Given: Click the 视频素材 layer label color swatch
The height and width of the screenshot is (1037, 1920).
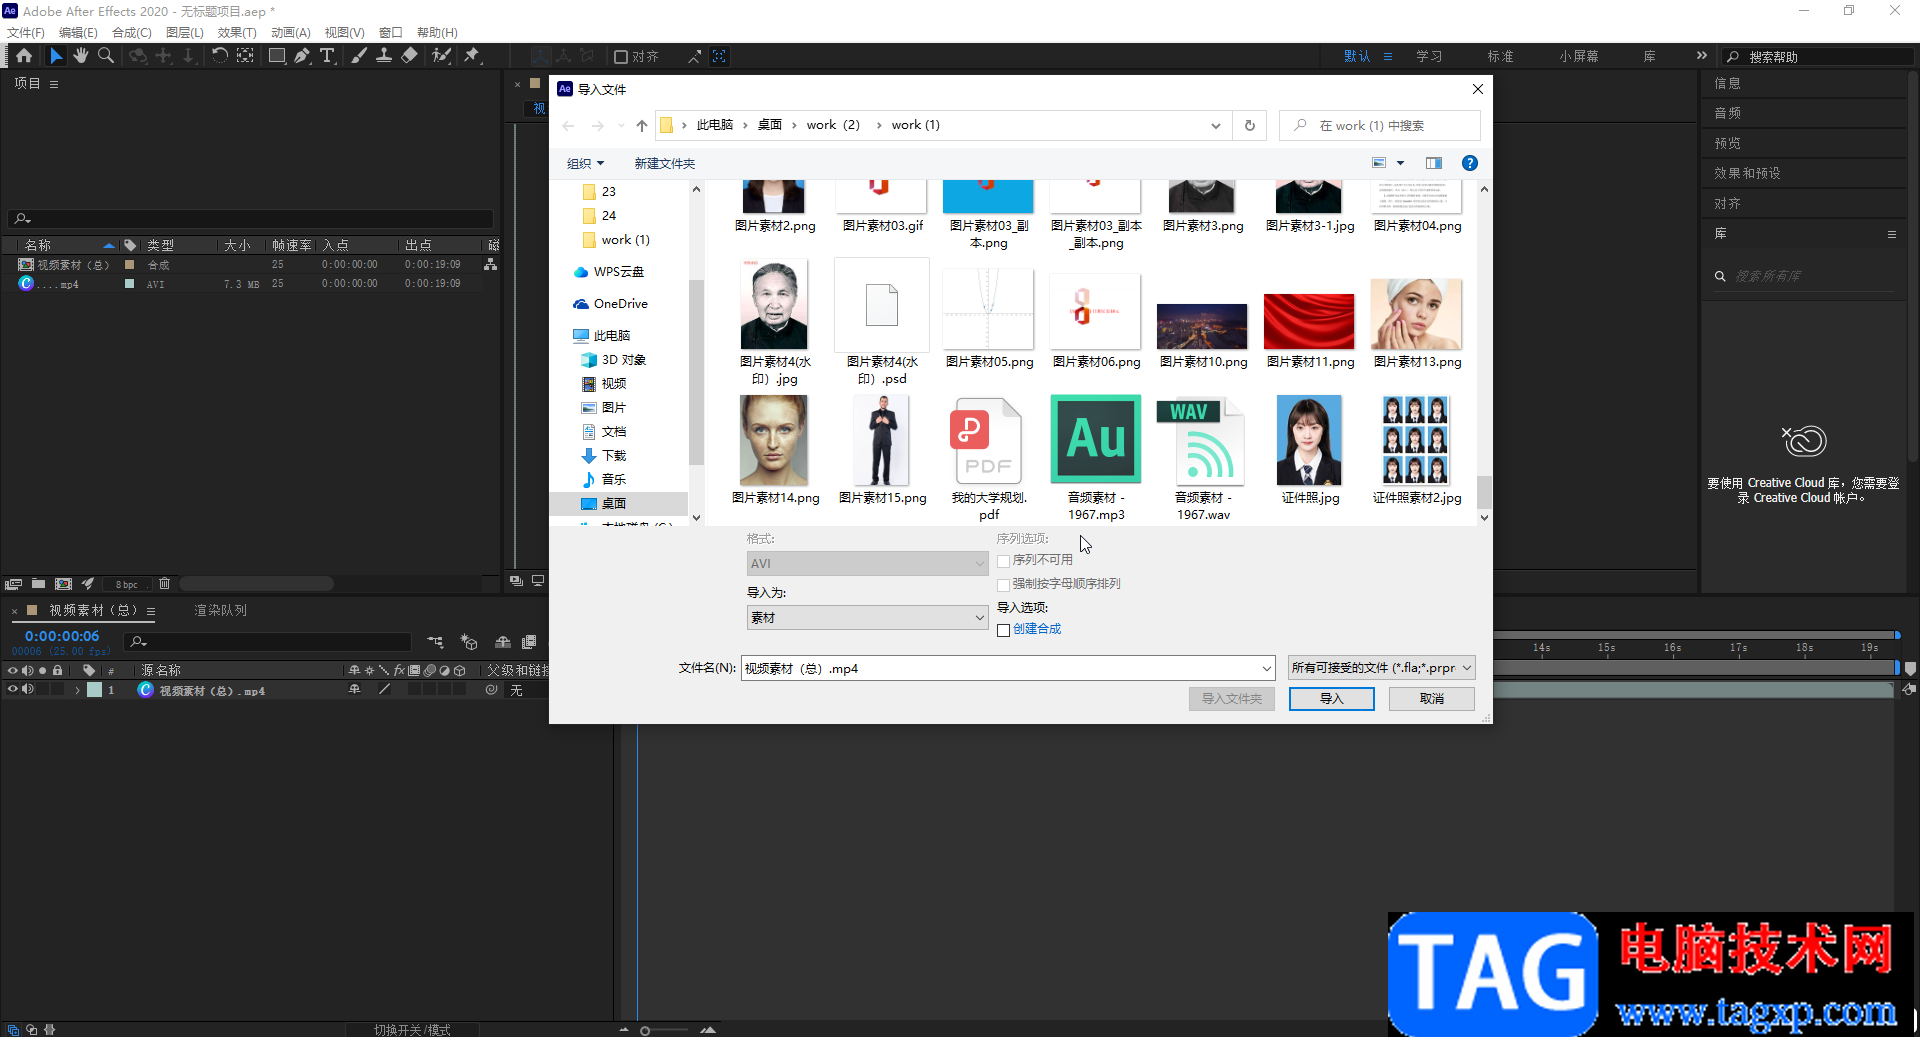Looking at the screenshot, I should pos(94,690).
